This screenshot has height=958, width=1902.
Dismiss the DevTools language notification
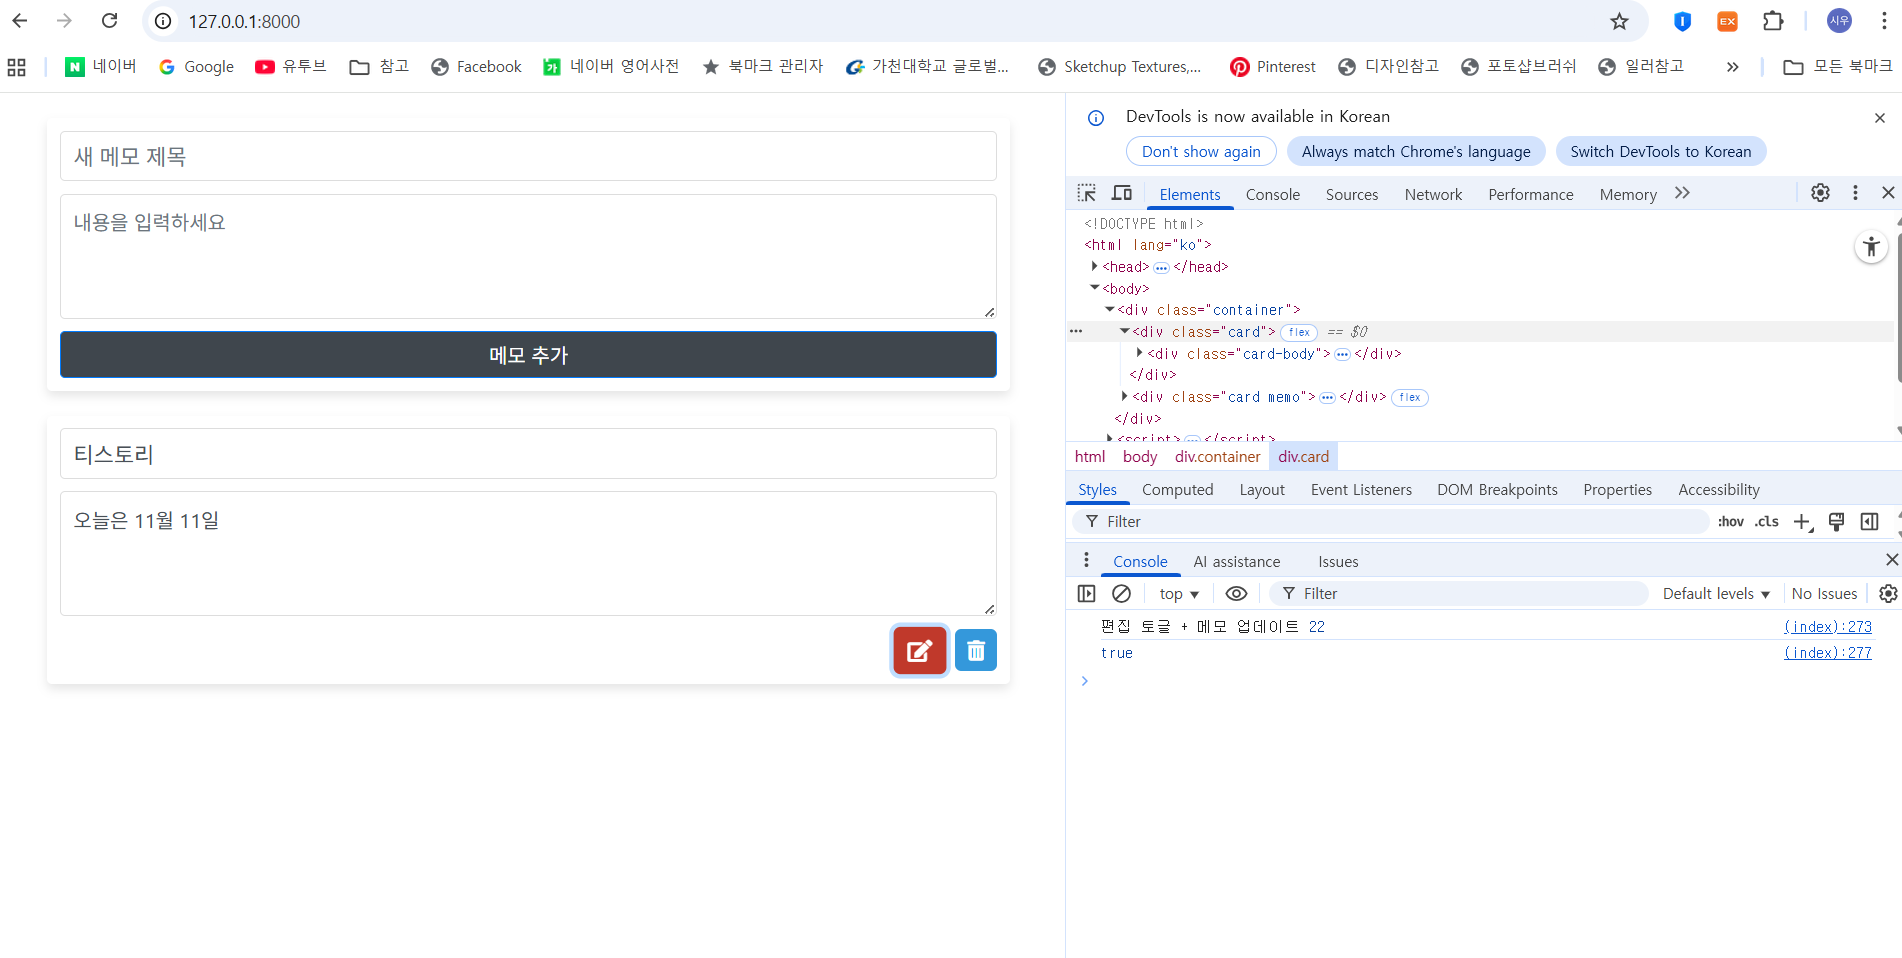point(1880,118)
